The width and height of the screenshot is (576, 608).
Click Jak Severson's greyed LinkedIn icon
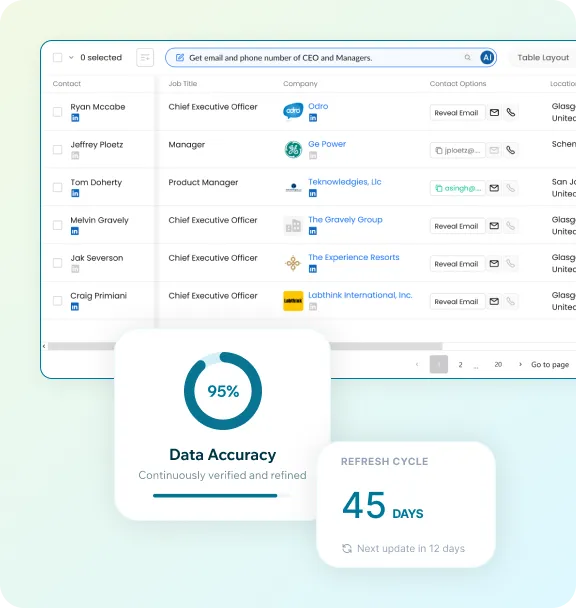(75, 269)
